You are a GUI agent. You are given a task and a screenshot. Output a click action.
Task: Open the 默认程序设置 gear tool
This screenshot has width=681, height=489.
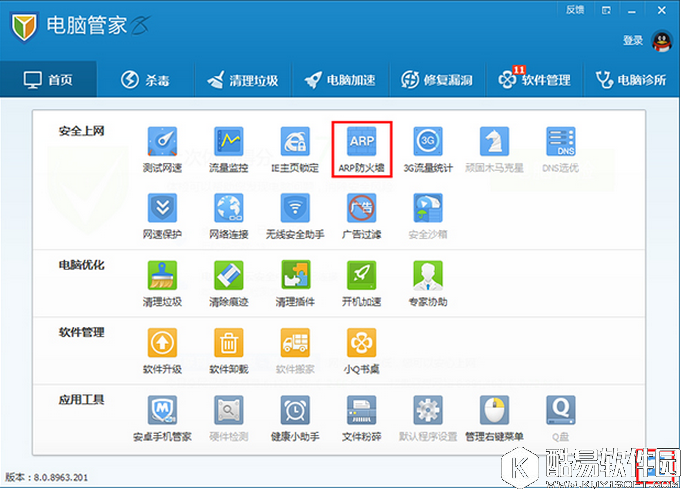[428, 418]
